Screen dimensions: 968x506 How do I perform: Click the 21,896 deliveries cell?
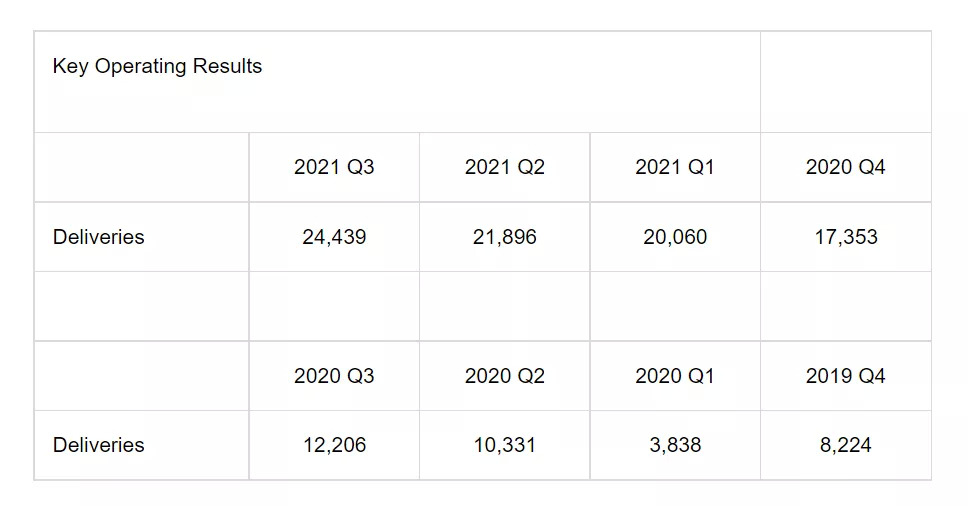[x=504, y=237]
